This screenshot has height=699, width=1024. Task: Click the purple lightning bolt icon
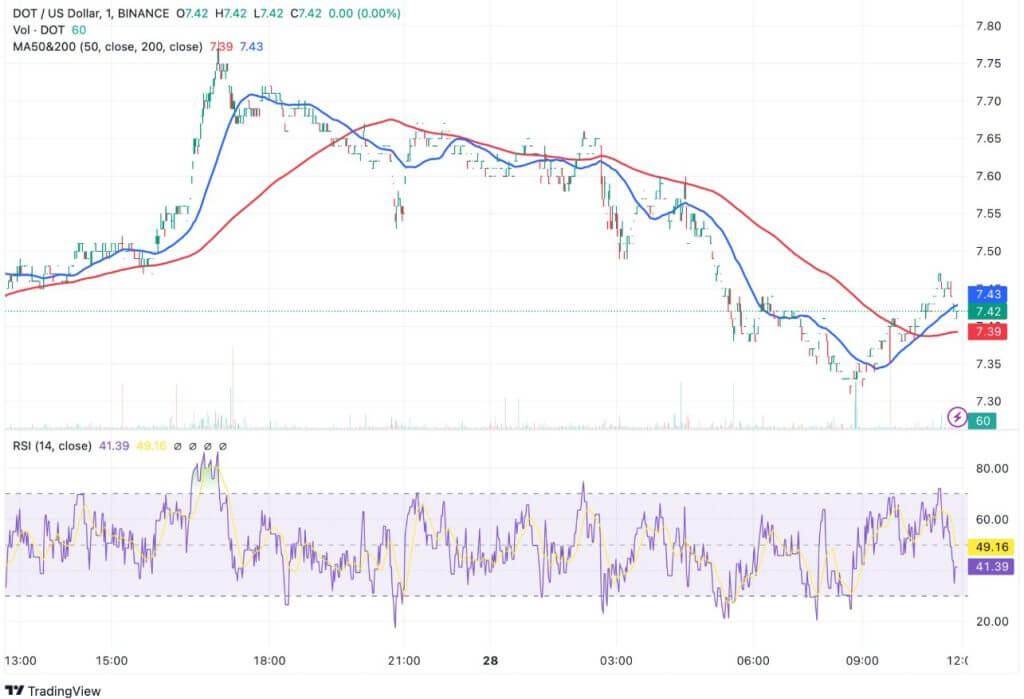click(957, 416)
